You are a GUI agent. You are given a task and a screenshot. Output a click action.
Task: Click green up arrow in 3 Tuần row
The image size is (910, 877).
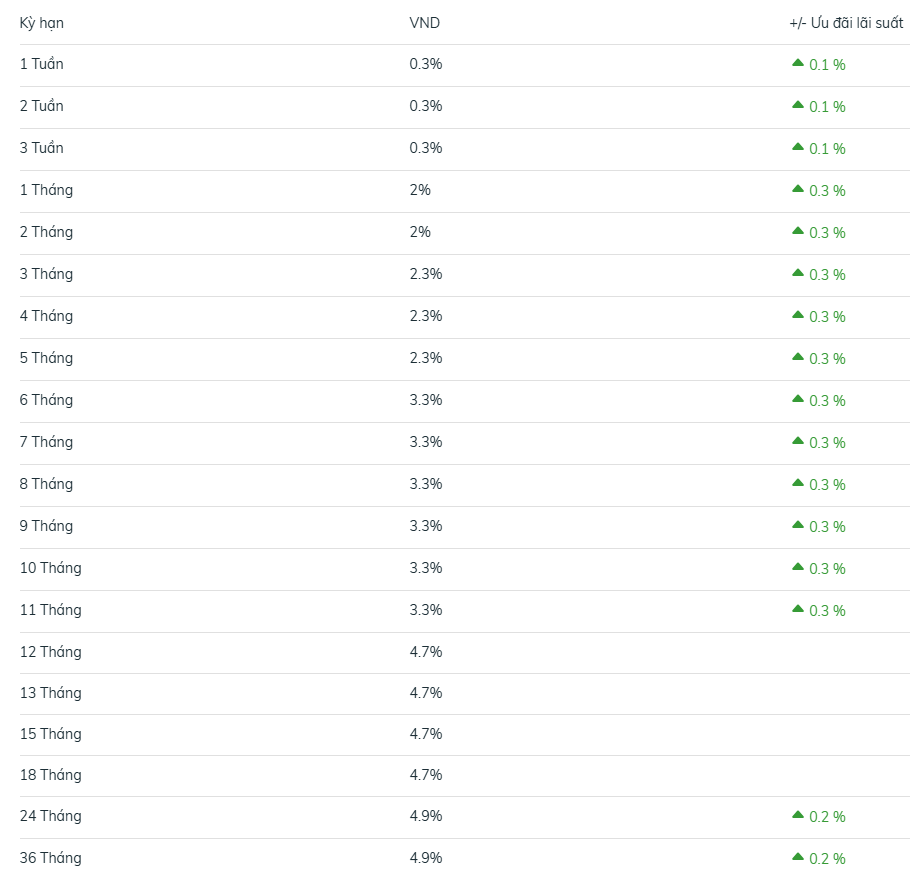(x=797, y=147)
